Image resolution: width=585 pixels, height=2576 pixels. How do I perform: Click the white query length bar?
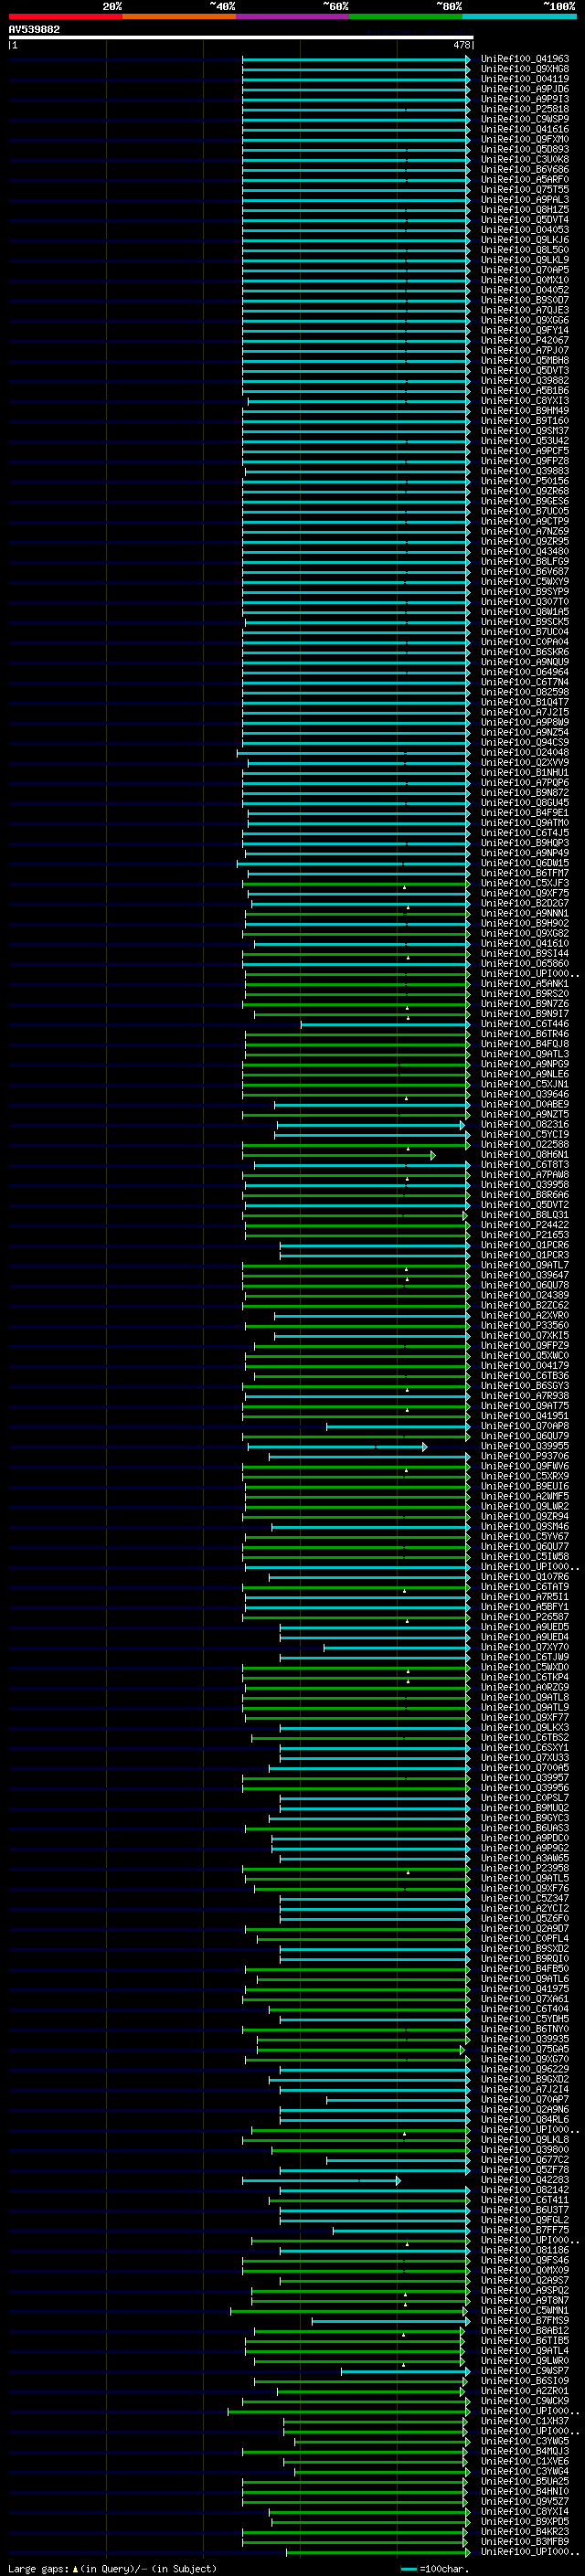(x=241, y=38)
